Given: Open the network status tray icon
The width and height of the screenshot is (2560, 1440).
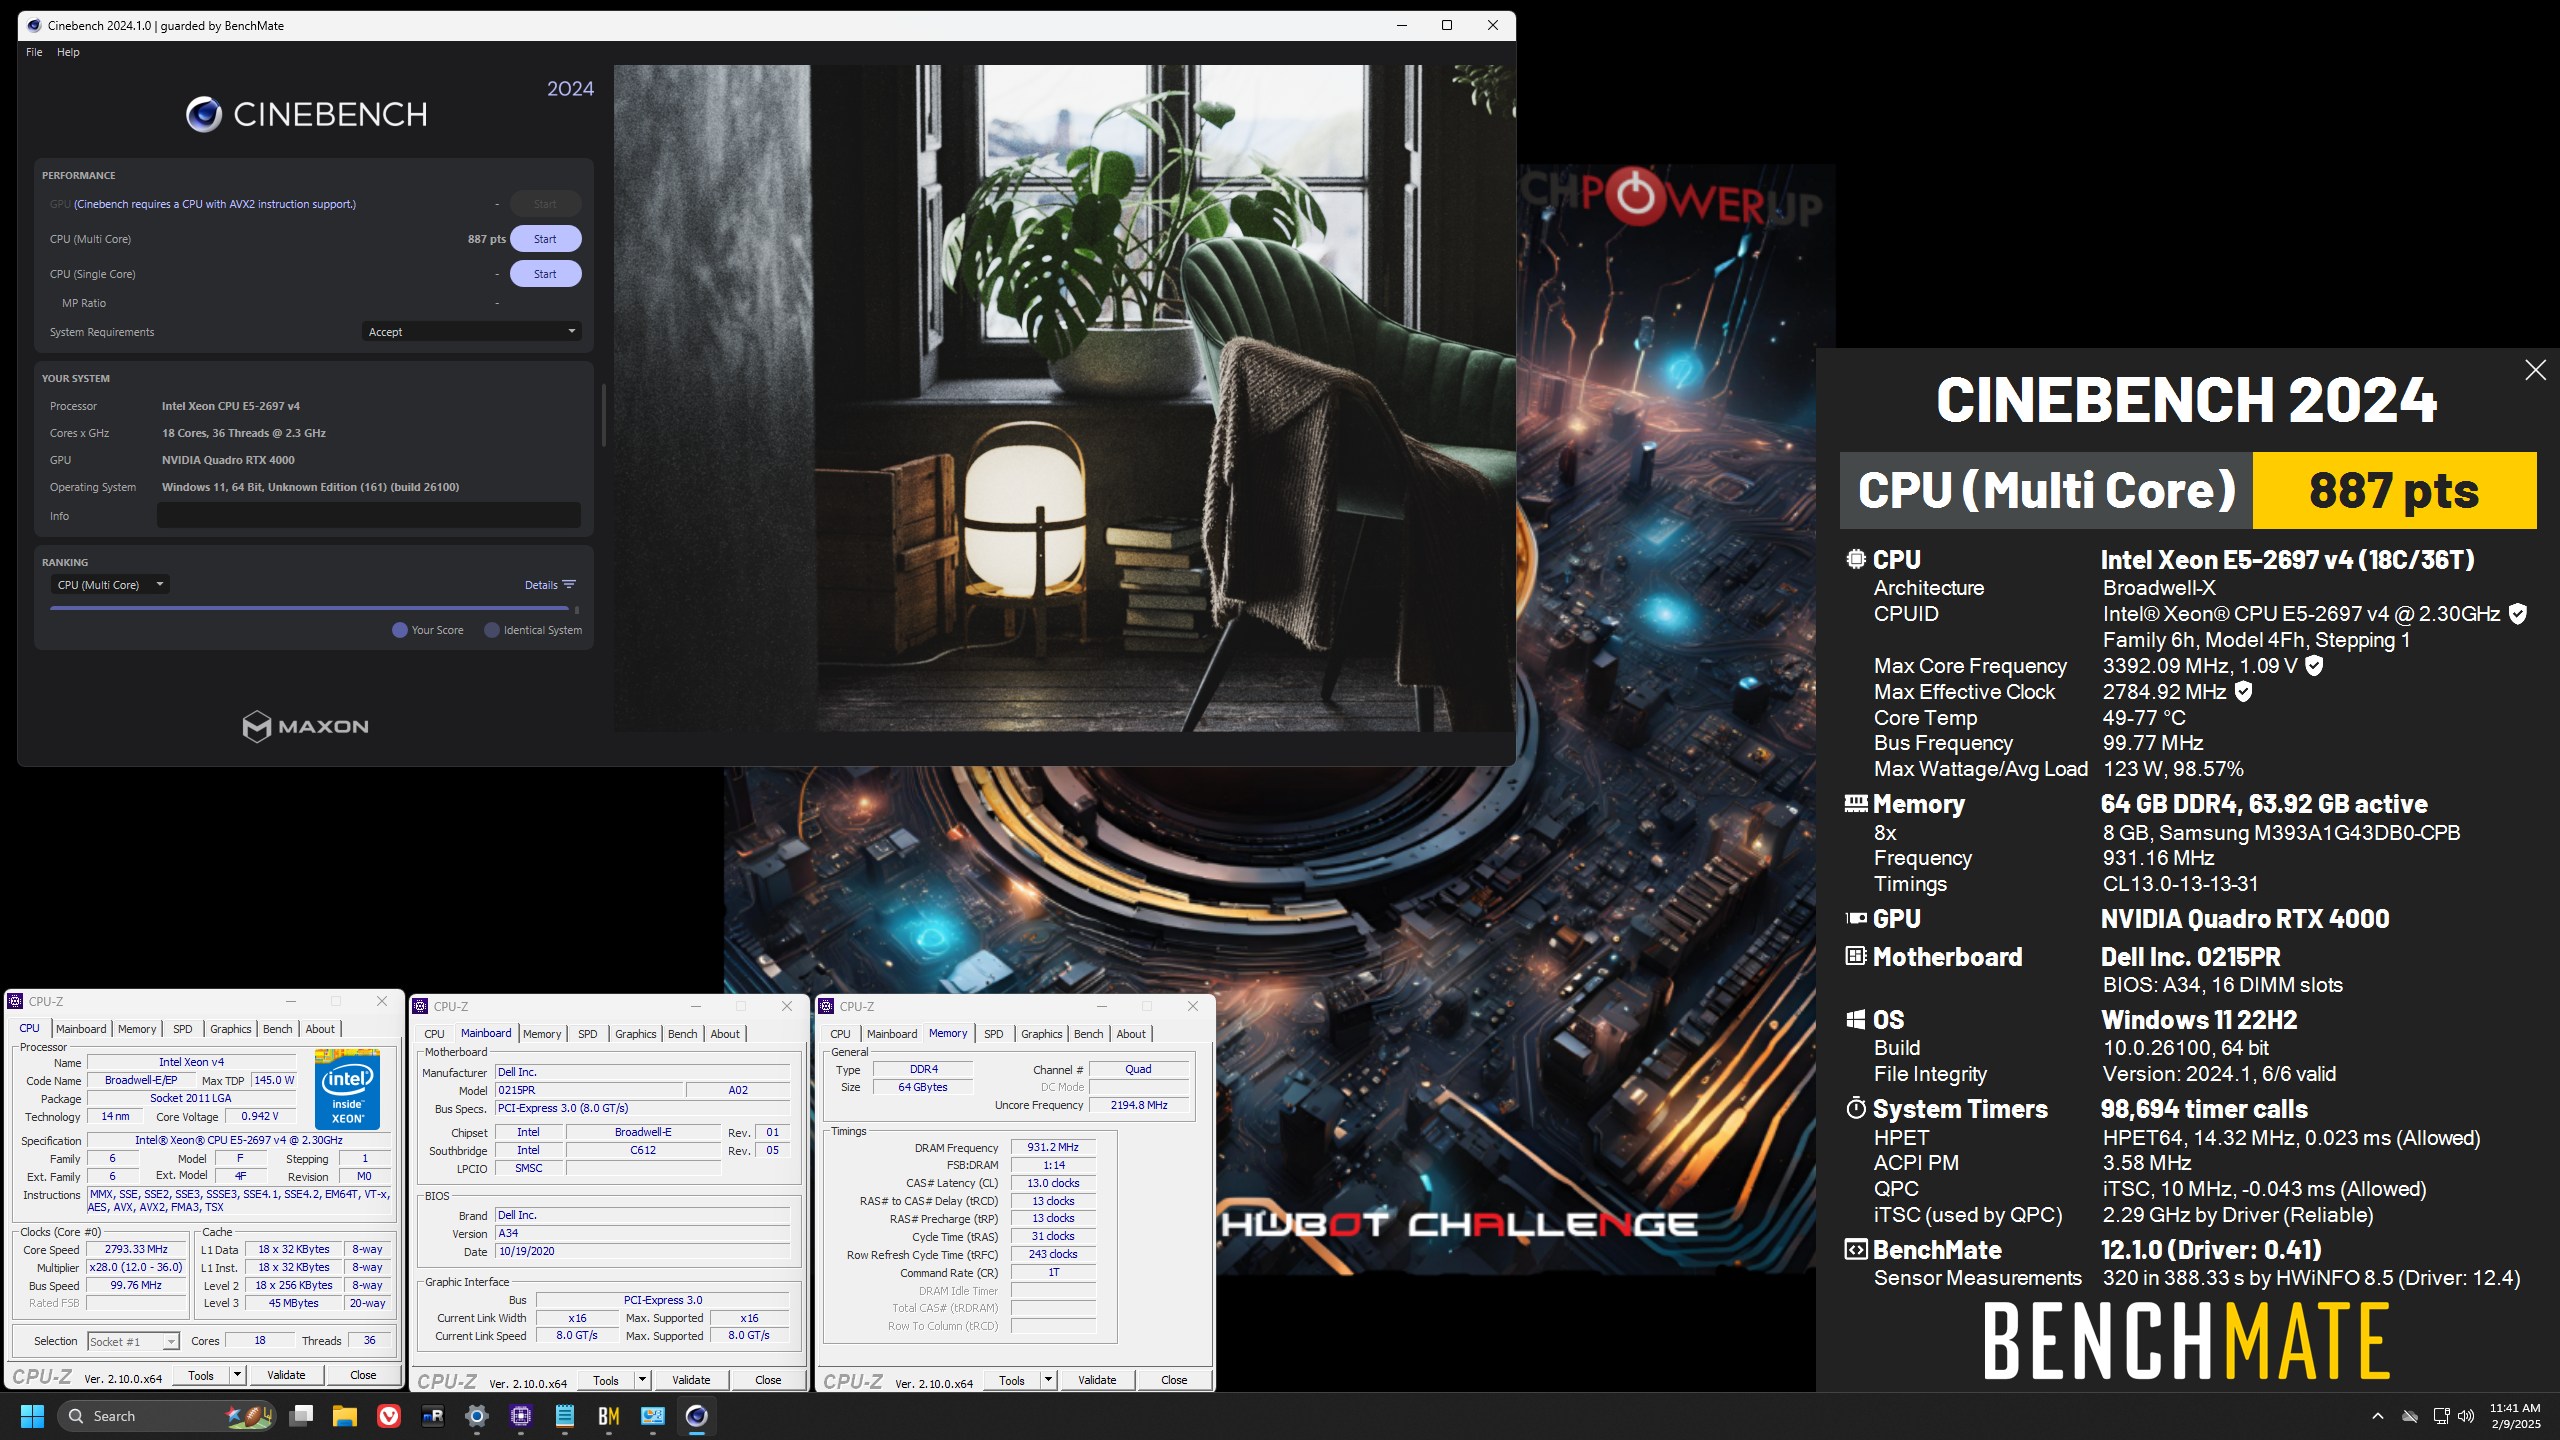Looking at the screenshot, I should pyautogui.click(x=2441, y=1416).
